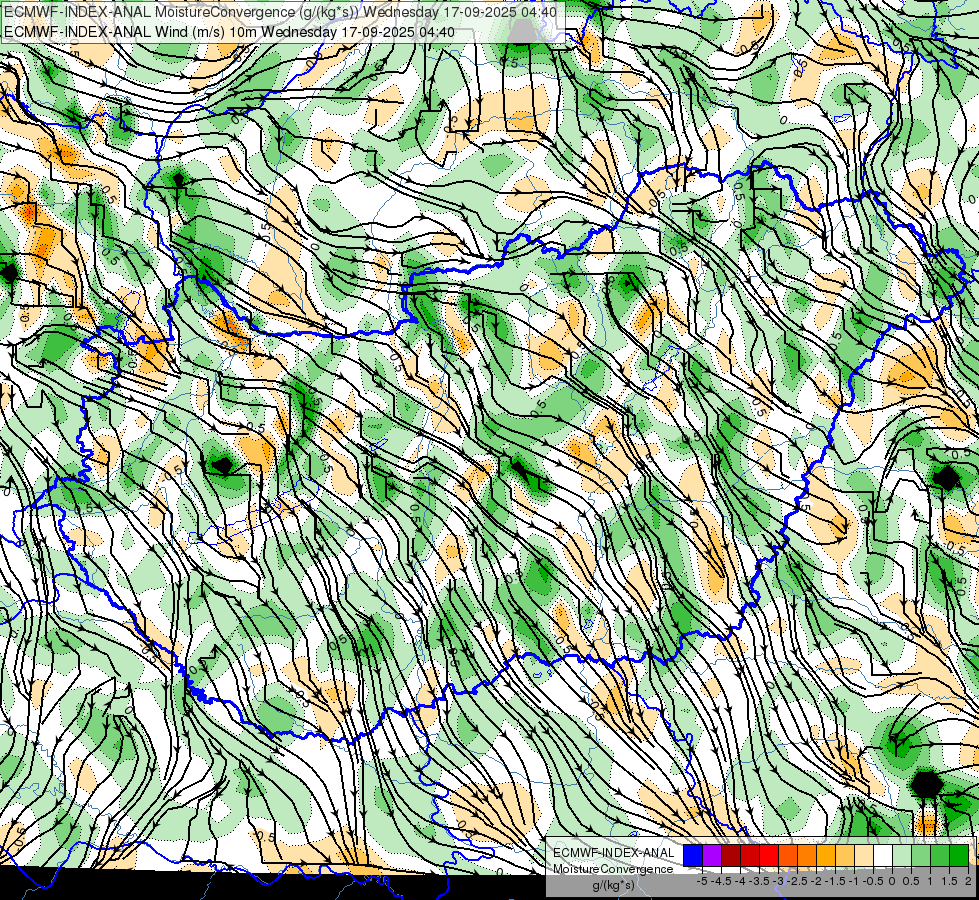The width and height of the screenshot is (979, 900).
Task: Click the white legend swatch before 0
Action: tap(883, 855)
